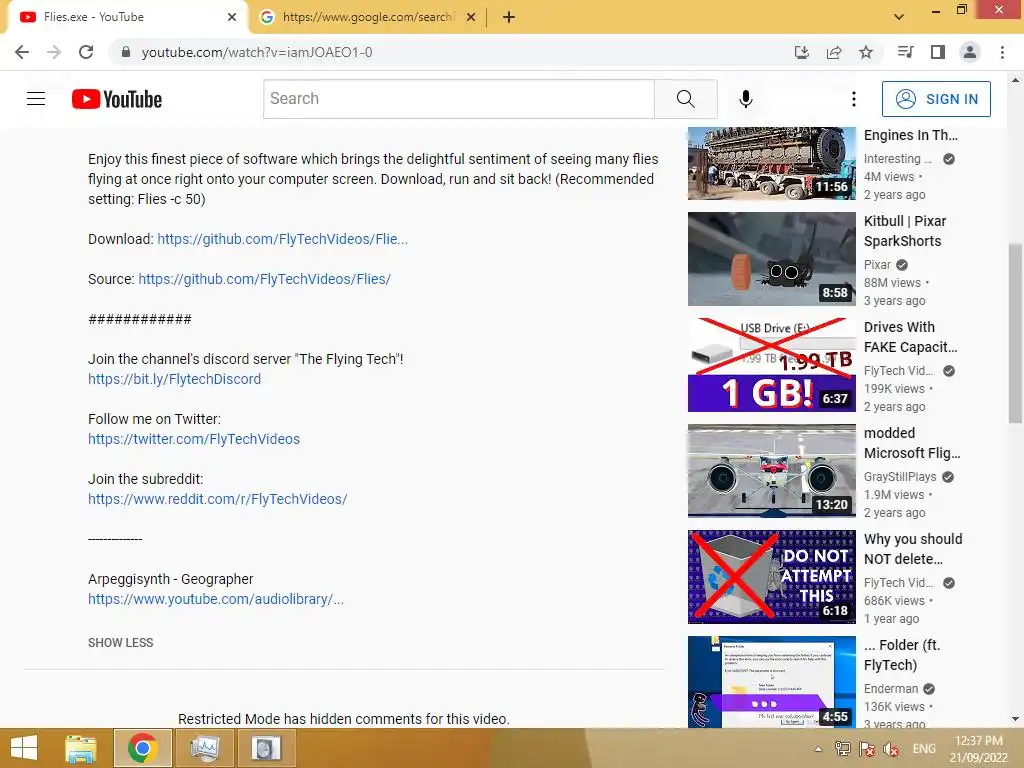Click the scrollbar down arrow

1015,719
